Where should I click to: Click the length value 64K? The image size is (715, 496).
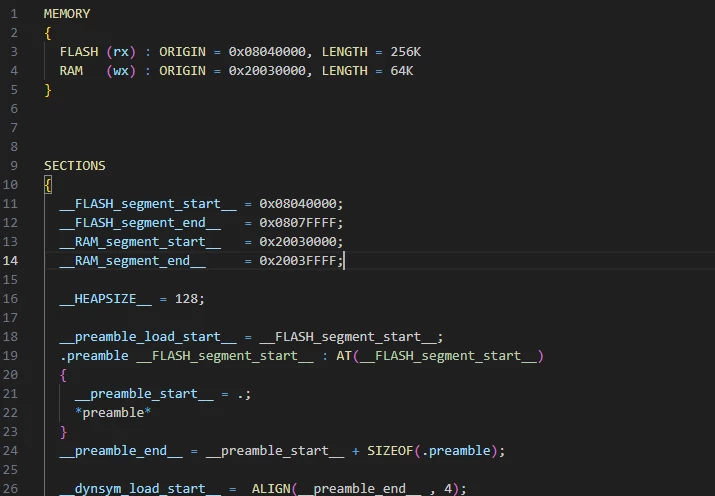click(x=402, y=71)
